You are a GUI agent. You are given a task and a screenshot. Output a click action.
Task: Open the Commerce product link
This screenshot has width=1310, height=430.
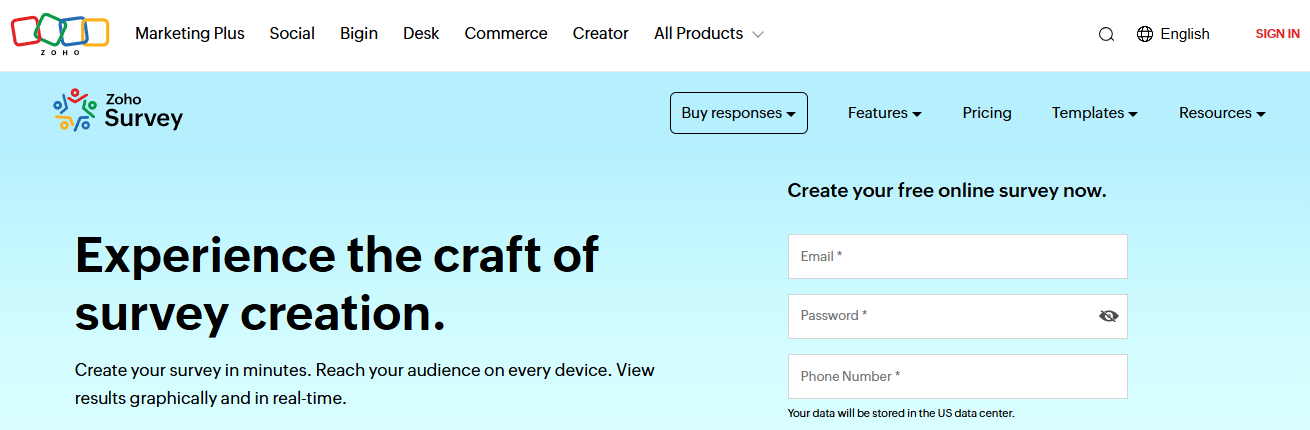click(506, 34)
